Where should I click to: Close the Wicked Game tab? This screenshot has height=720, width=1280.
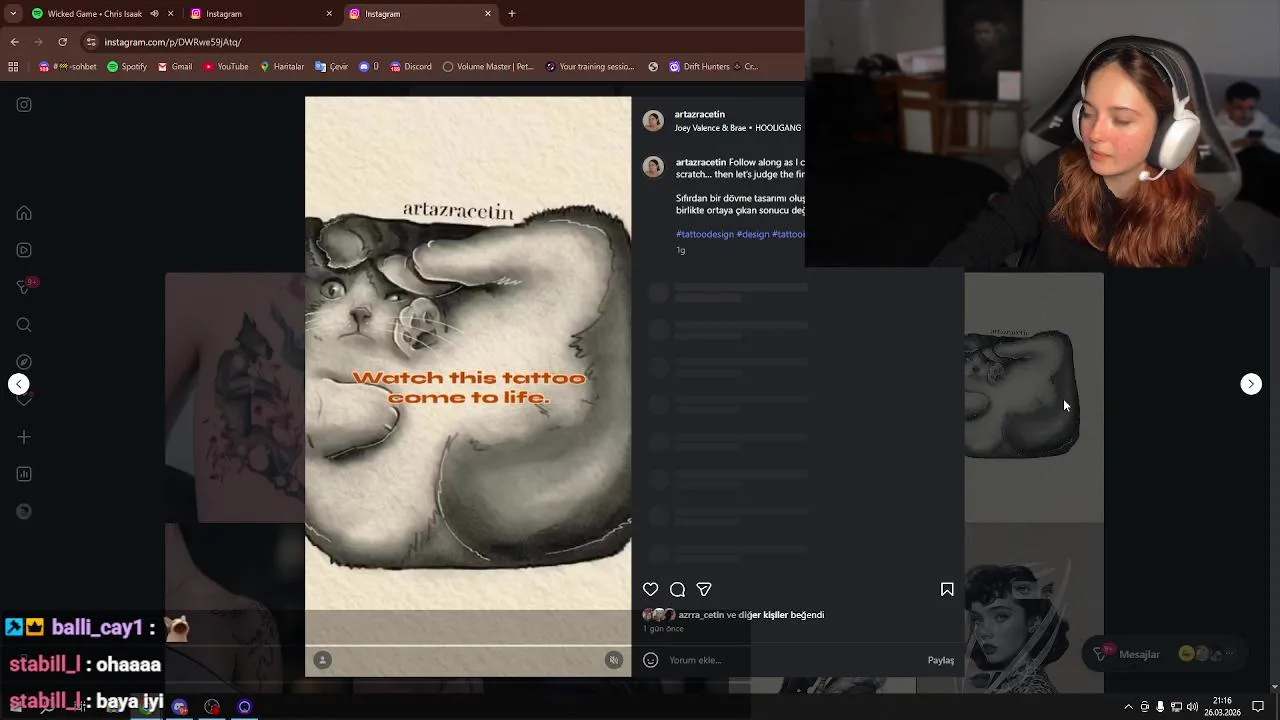[170, 14]
